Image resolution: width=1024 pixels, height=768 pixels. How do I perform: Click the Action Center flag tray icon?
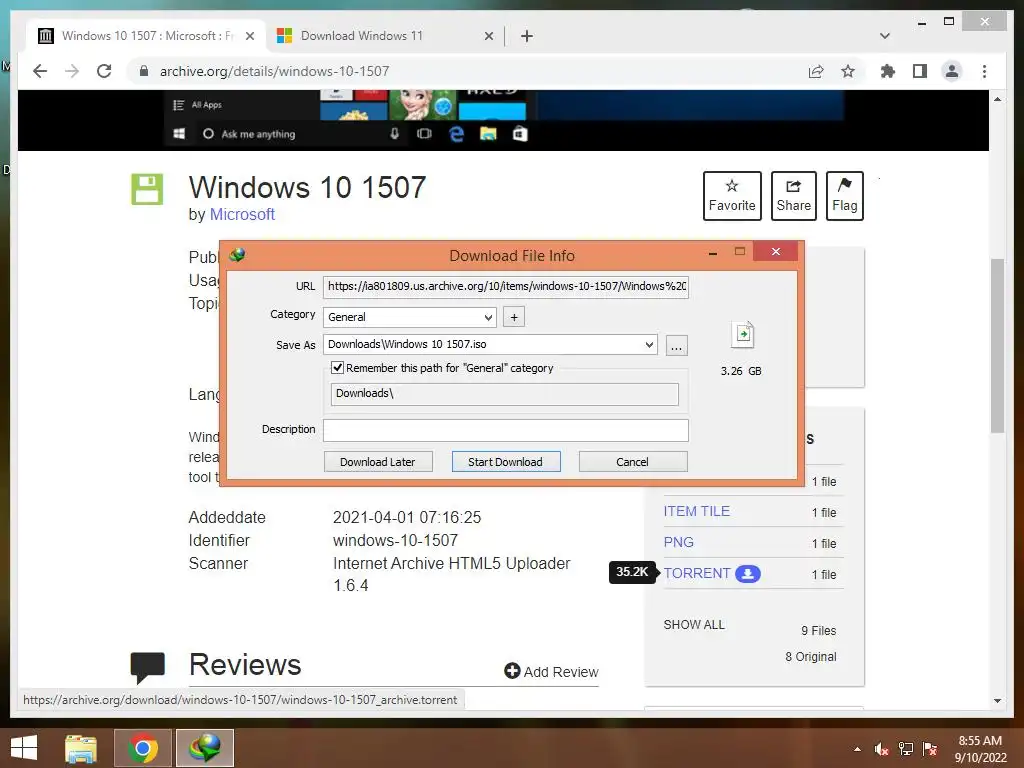(x=930, y=749)
